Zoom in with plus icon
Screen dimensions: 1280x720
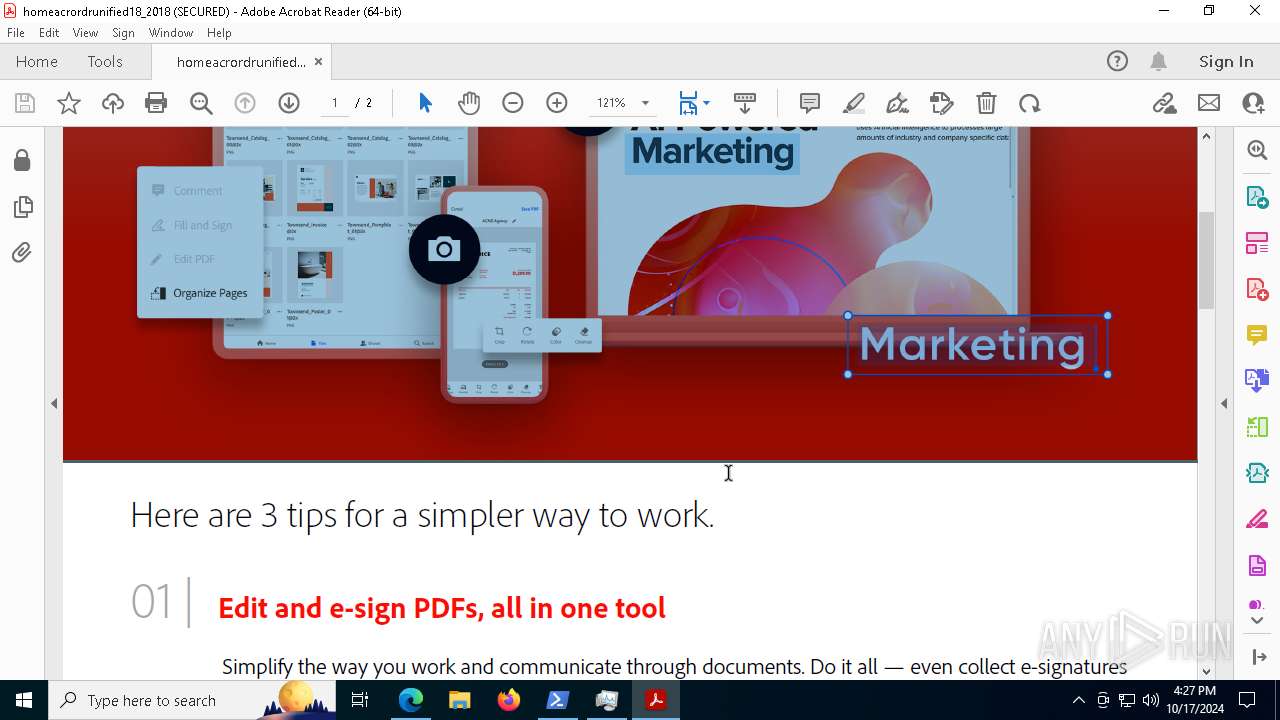(557, 103)
